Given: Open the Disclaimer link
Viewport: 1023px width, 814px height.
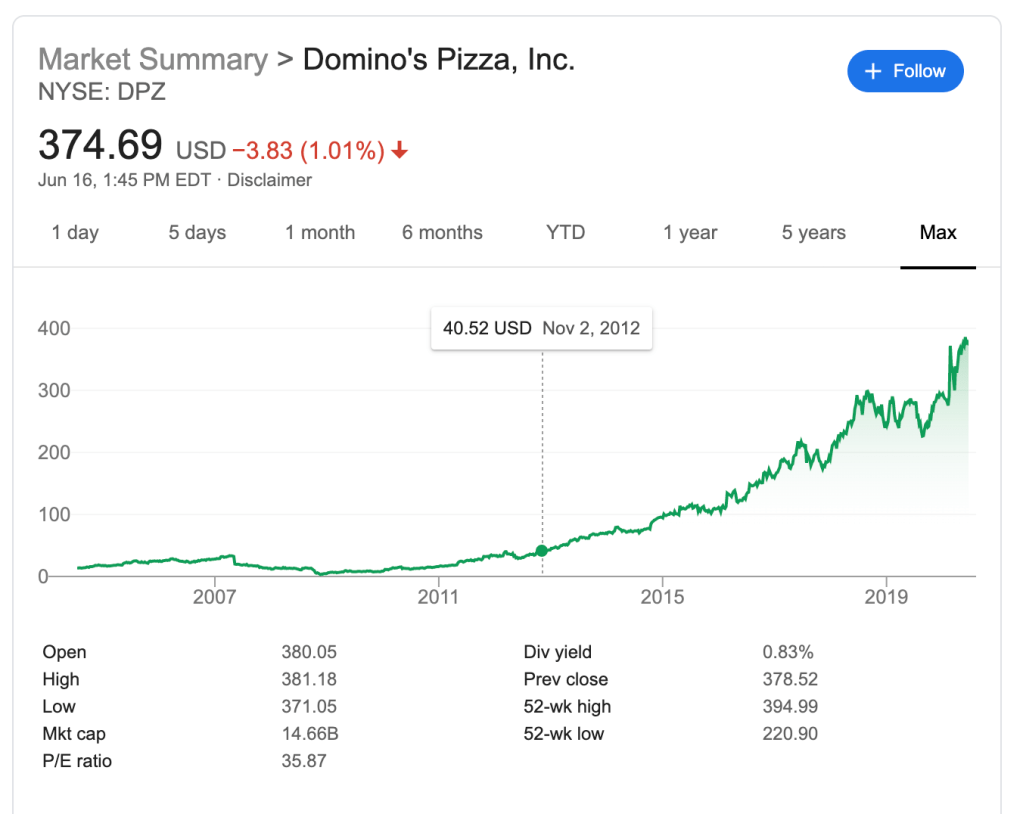Looking at the screenshot, I should point(270,181).
